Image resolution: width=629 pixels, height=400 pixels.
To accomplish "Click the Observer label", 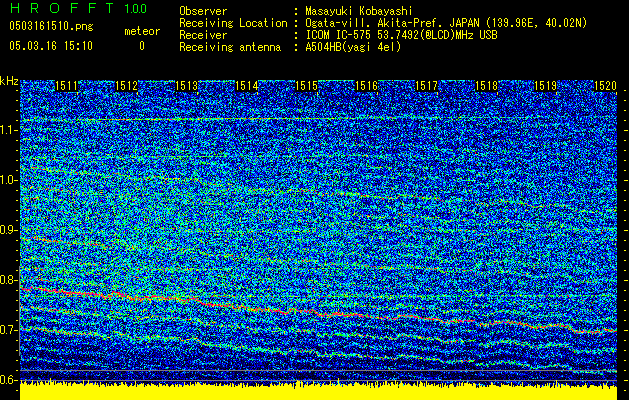I will [x=203, y=11].
